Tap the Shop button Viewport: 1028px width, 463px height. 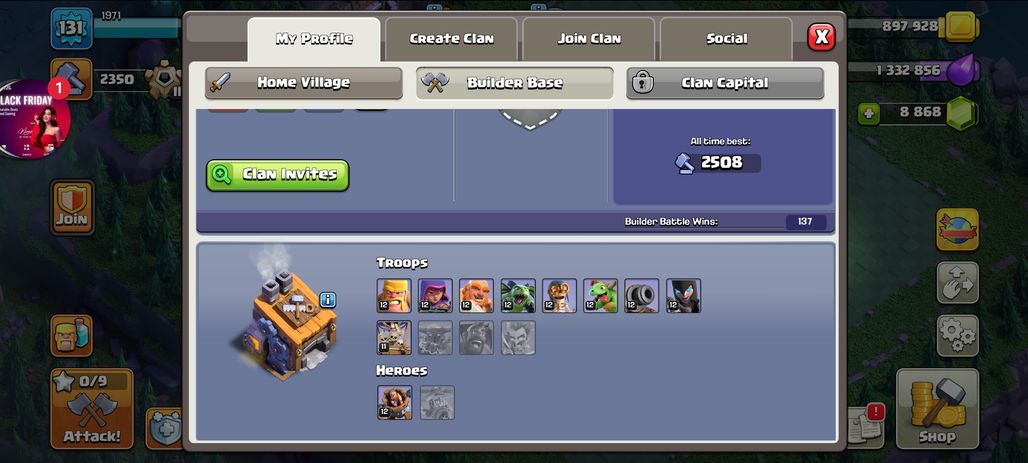tap(937, 409)
